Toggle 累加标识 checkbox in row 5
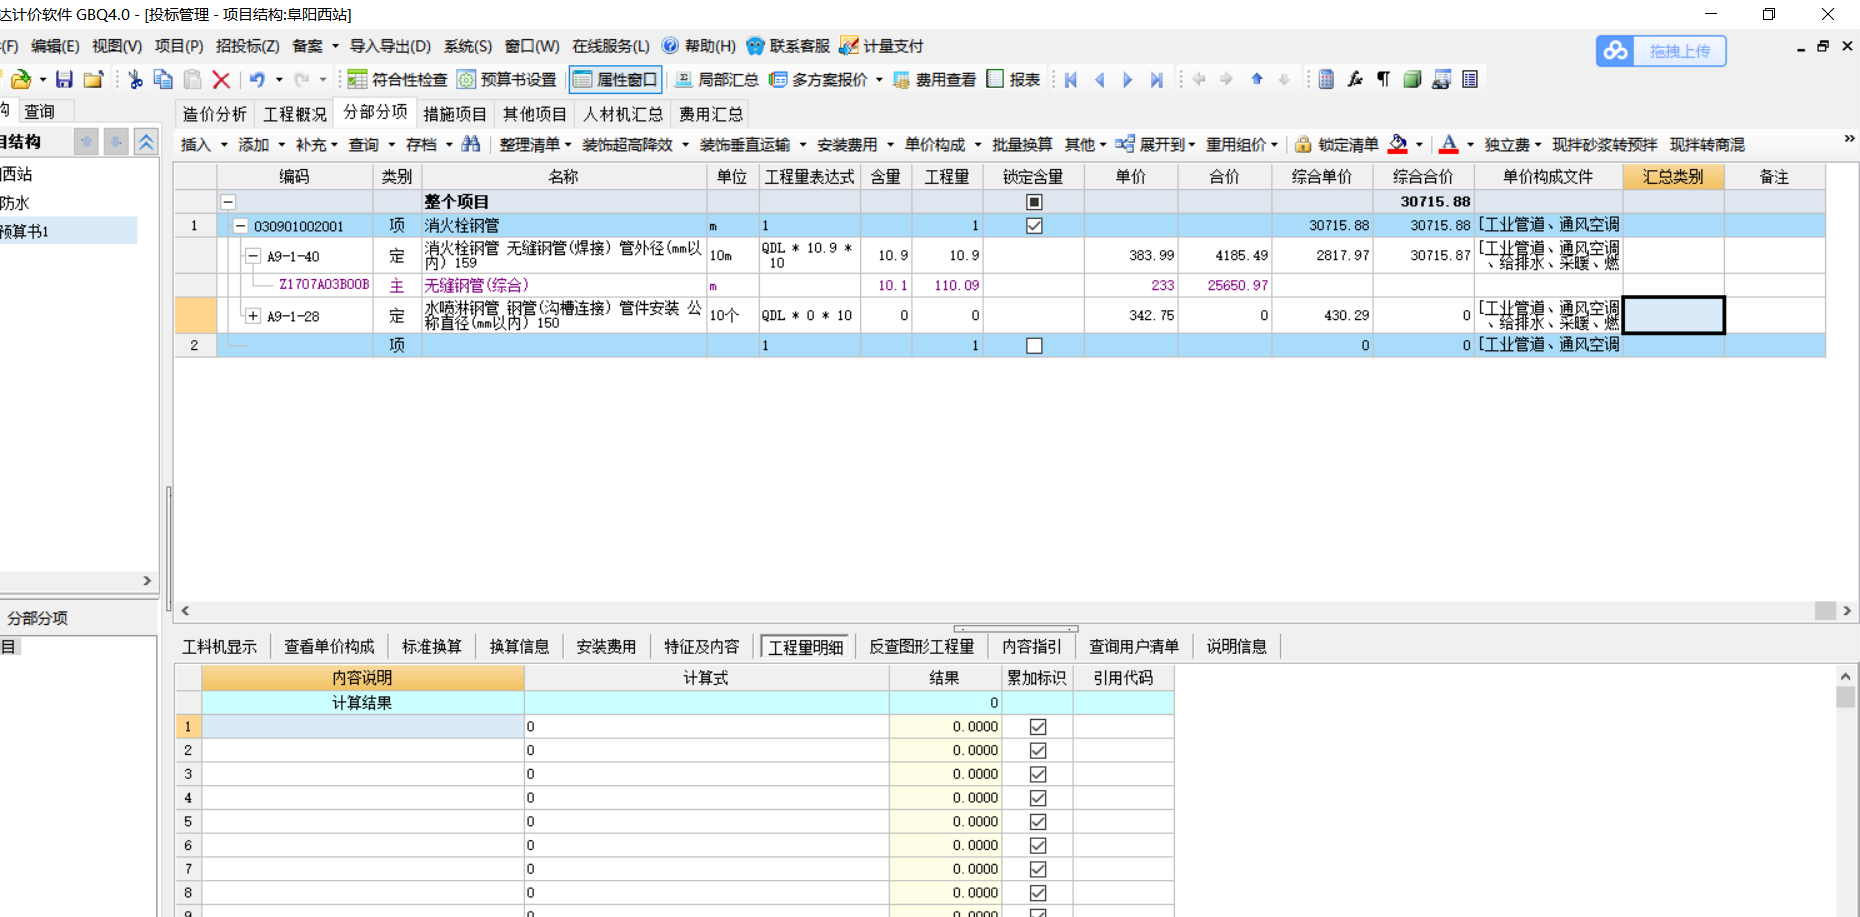Screen dimensions: 1860x917 point(1038,822)
